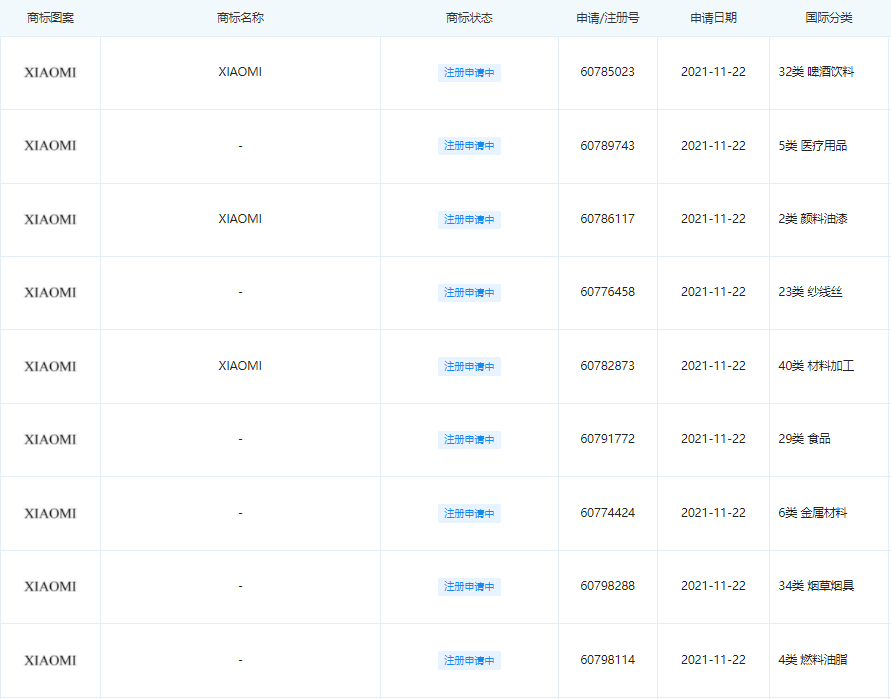Select registration number 60798288

(607, 586)
